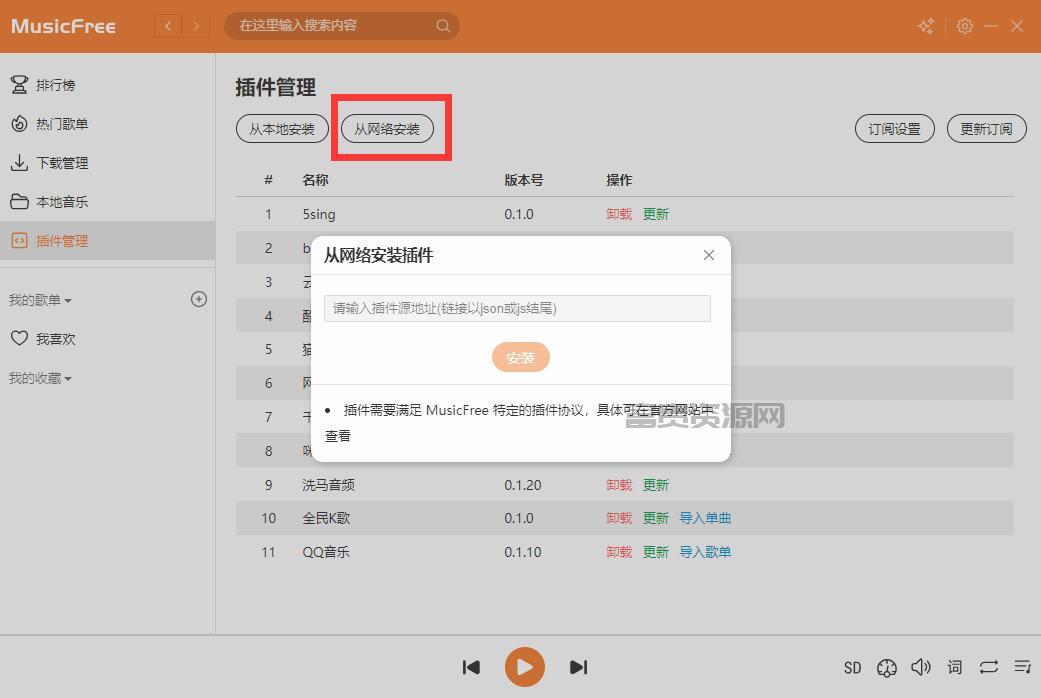Click the 名称 column header
This screenshot has height=698, width=1041.
click(x=315, y=180)
